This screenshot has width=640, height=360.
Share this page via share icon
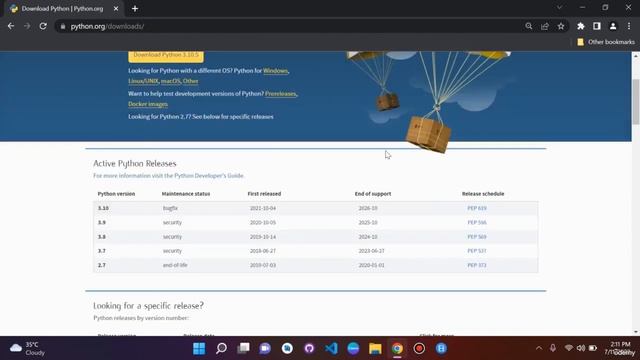point(545,26)
